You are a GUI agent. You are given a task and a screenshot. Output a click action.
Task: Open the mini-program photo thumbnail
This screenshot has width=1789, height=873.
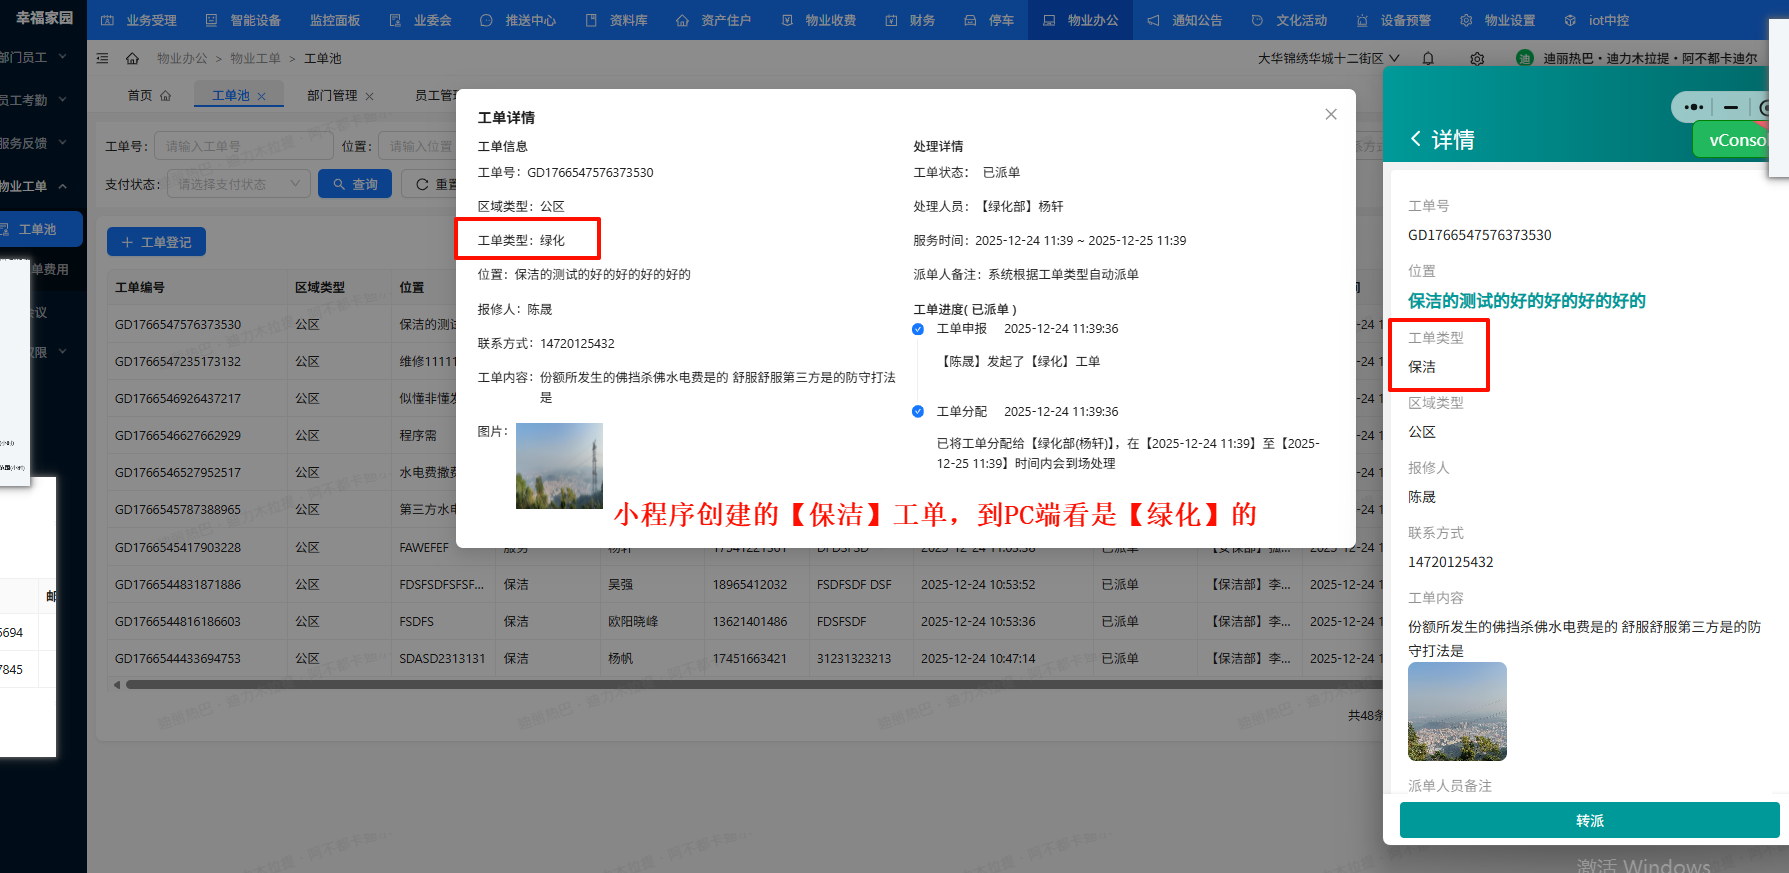(1457, 711)
